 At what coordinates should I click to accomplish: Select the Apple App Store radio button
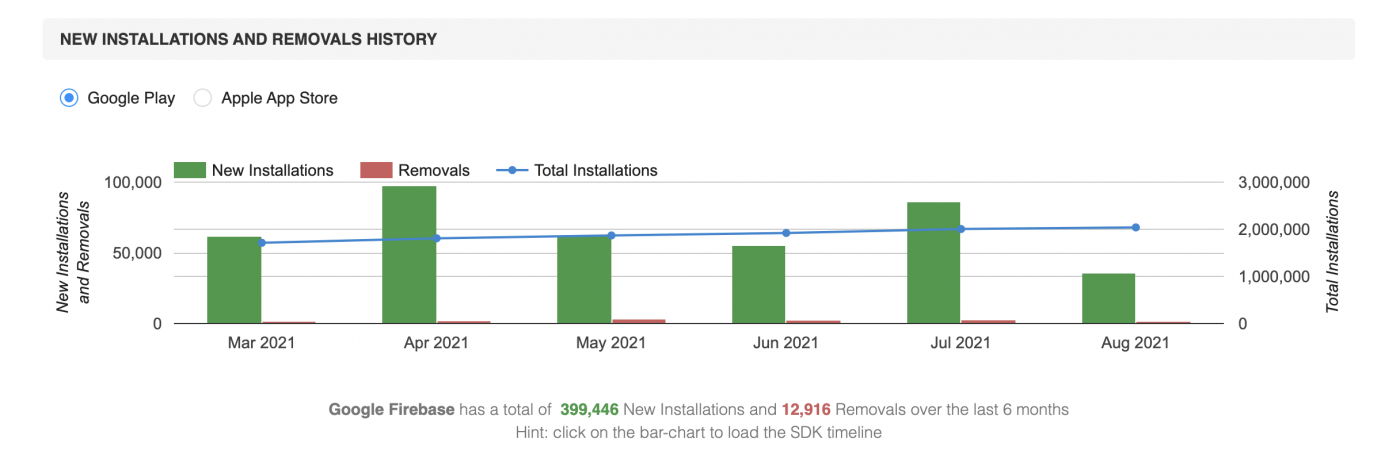[202, 98]
